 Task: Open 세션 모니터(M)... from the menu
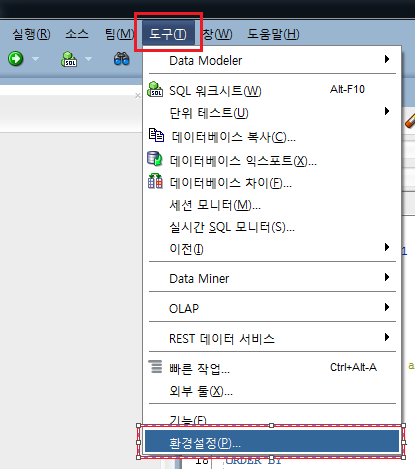pos(272,205)
